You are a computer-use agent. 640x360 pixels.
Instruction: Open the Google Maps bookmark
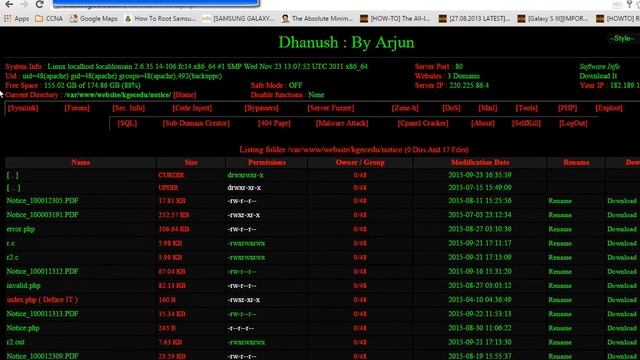pyautogui.click(x=94, y=18)
